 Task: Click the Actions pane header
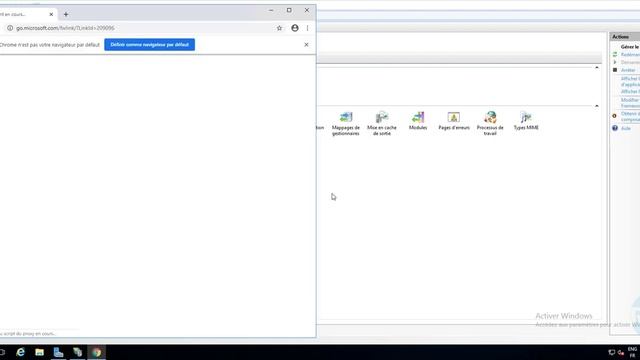624,37
